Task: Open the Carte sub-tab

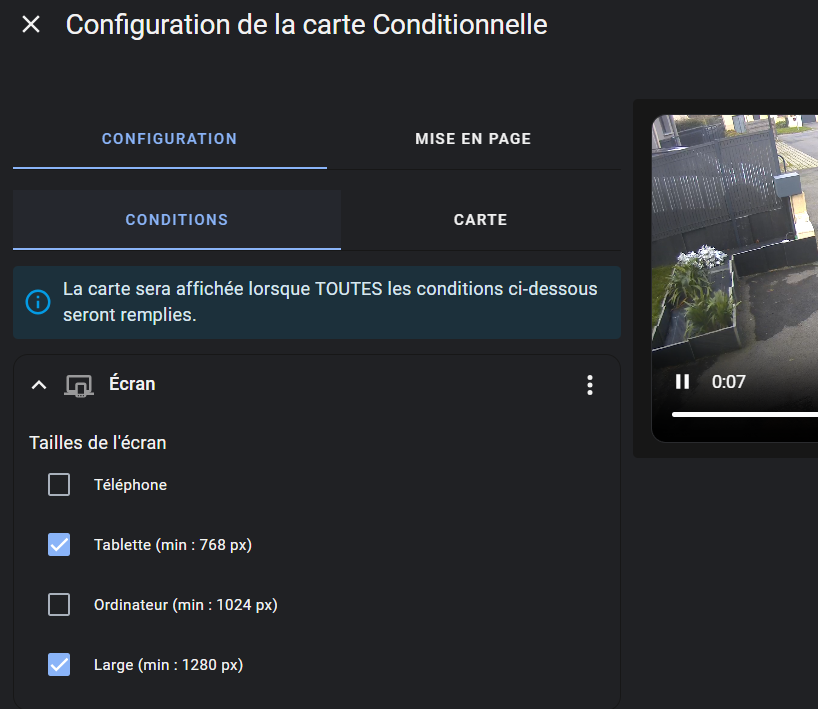Action: pyautogui.click(x=480, y=220)
